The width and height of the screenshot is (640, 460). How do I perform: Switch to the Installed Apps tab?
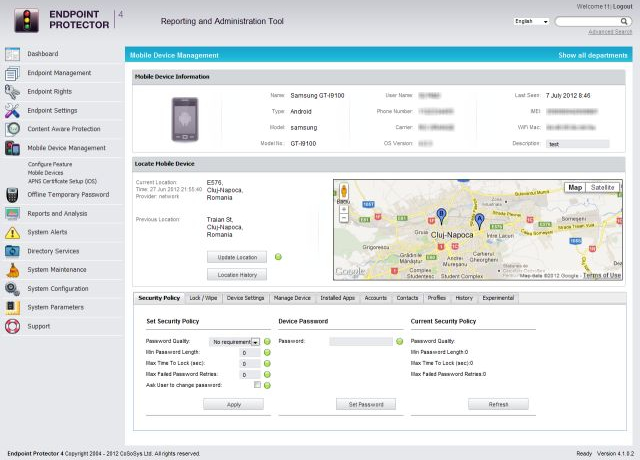click(338, 298)
